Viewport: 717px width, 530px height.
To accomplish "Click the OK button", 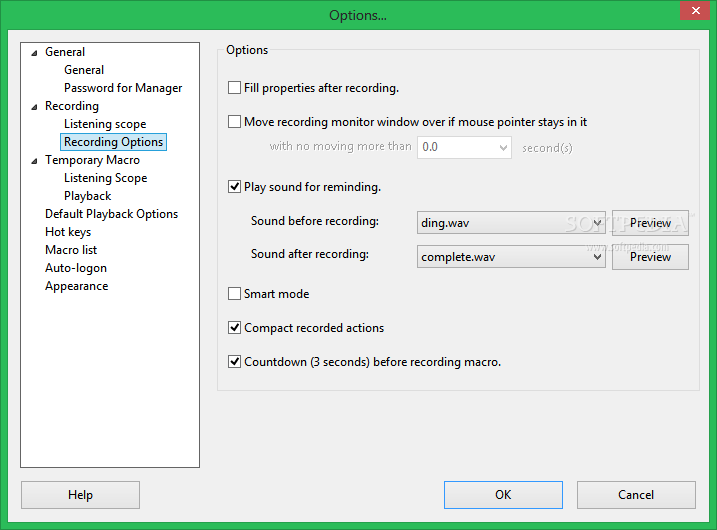I will click(x=503, y=495).
